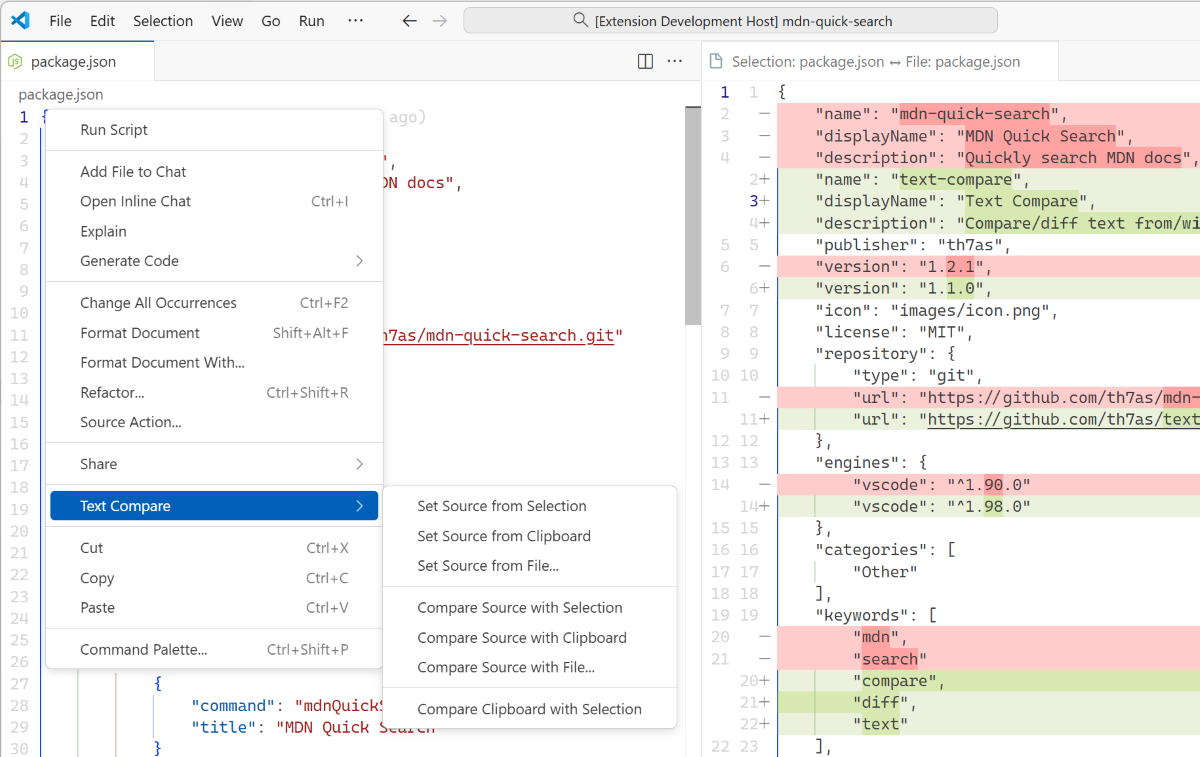Go back with the left arrow
This screenshot has height=757, width=1200.
(409, 20)
